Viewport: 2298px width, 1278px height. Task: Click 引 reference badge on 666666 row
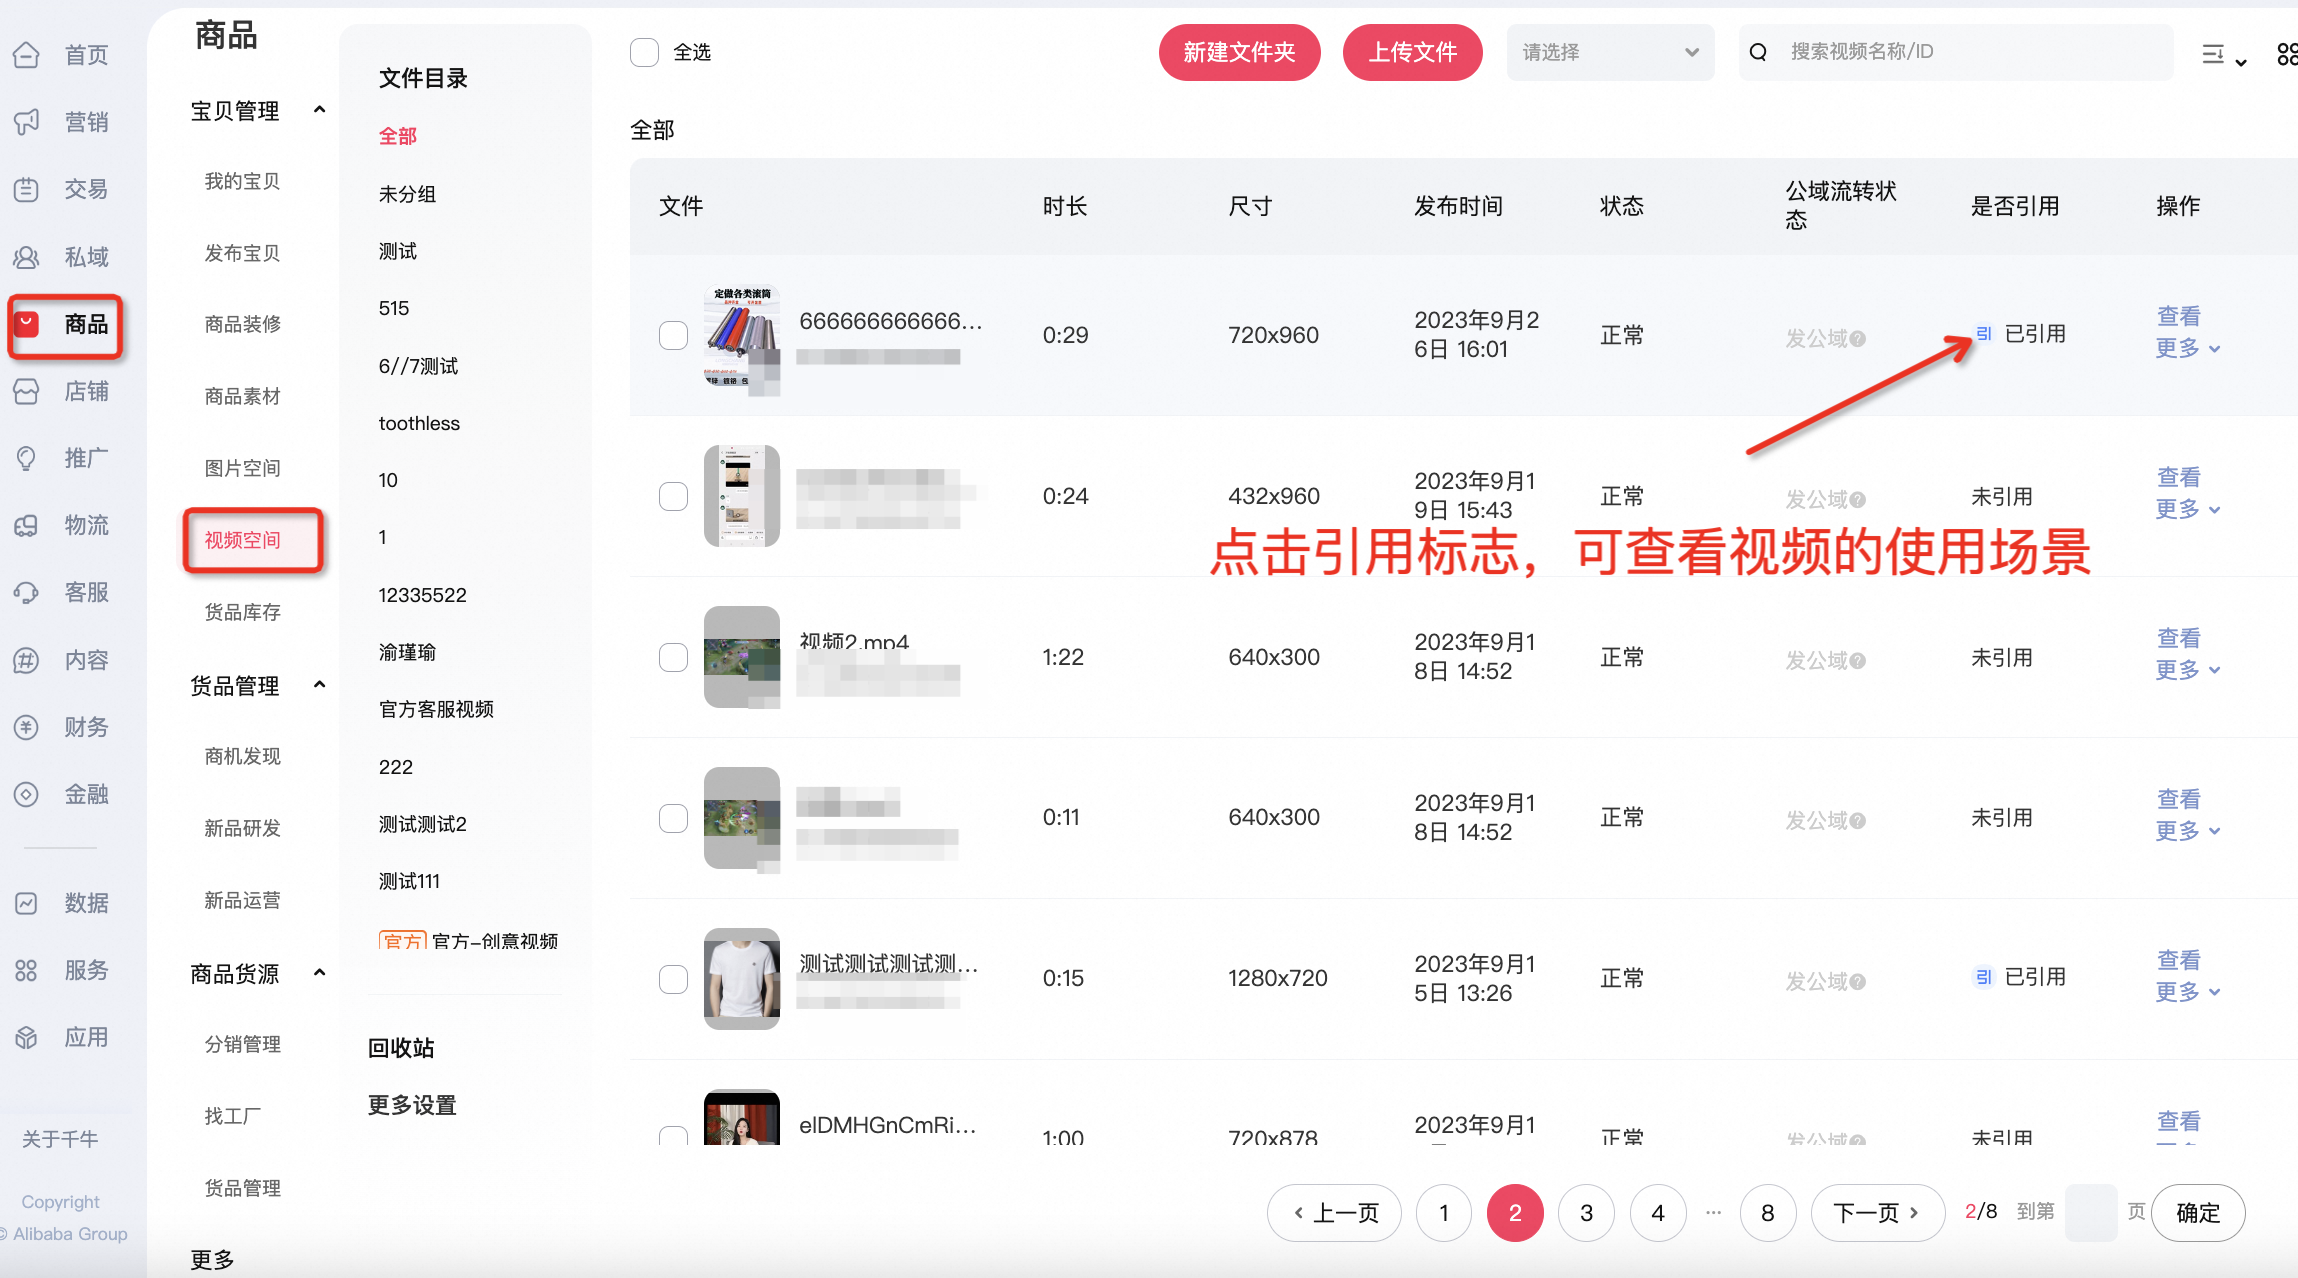point(1984,334)
